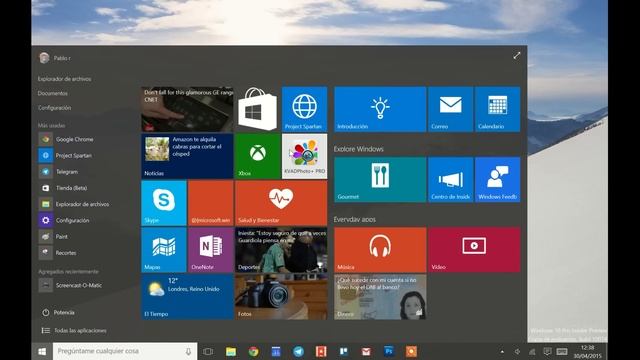
Task: Open the CNET news article tile
Action: pos(187,109)
